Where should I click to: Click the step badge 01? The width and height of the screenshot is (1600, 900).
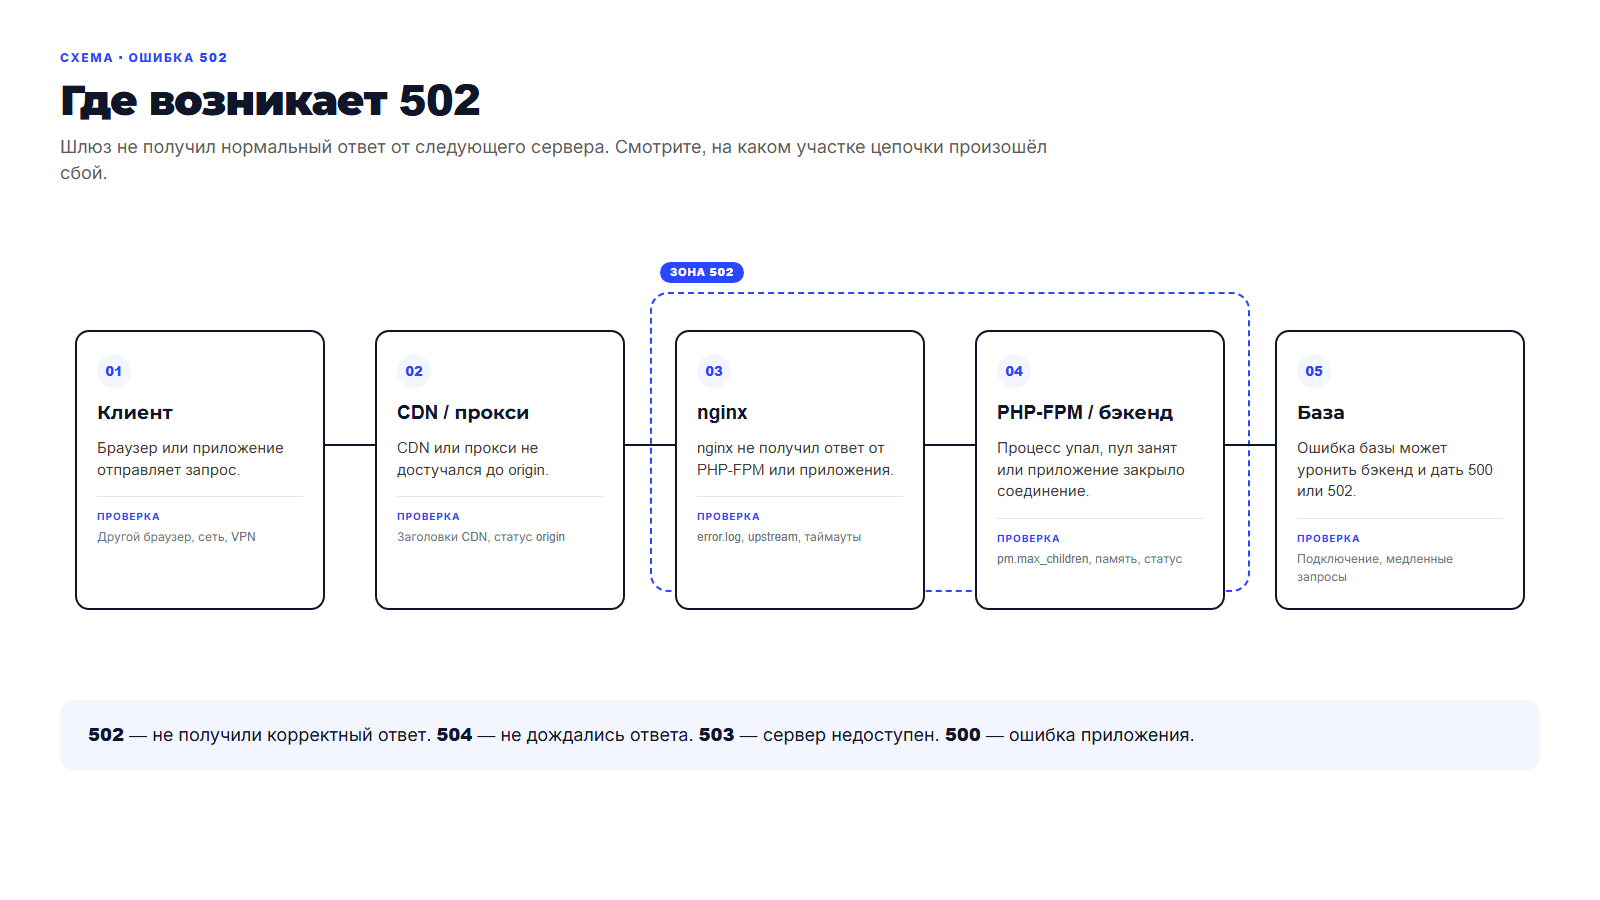click(114, 371)
